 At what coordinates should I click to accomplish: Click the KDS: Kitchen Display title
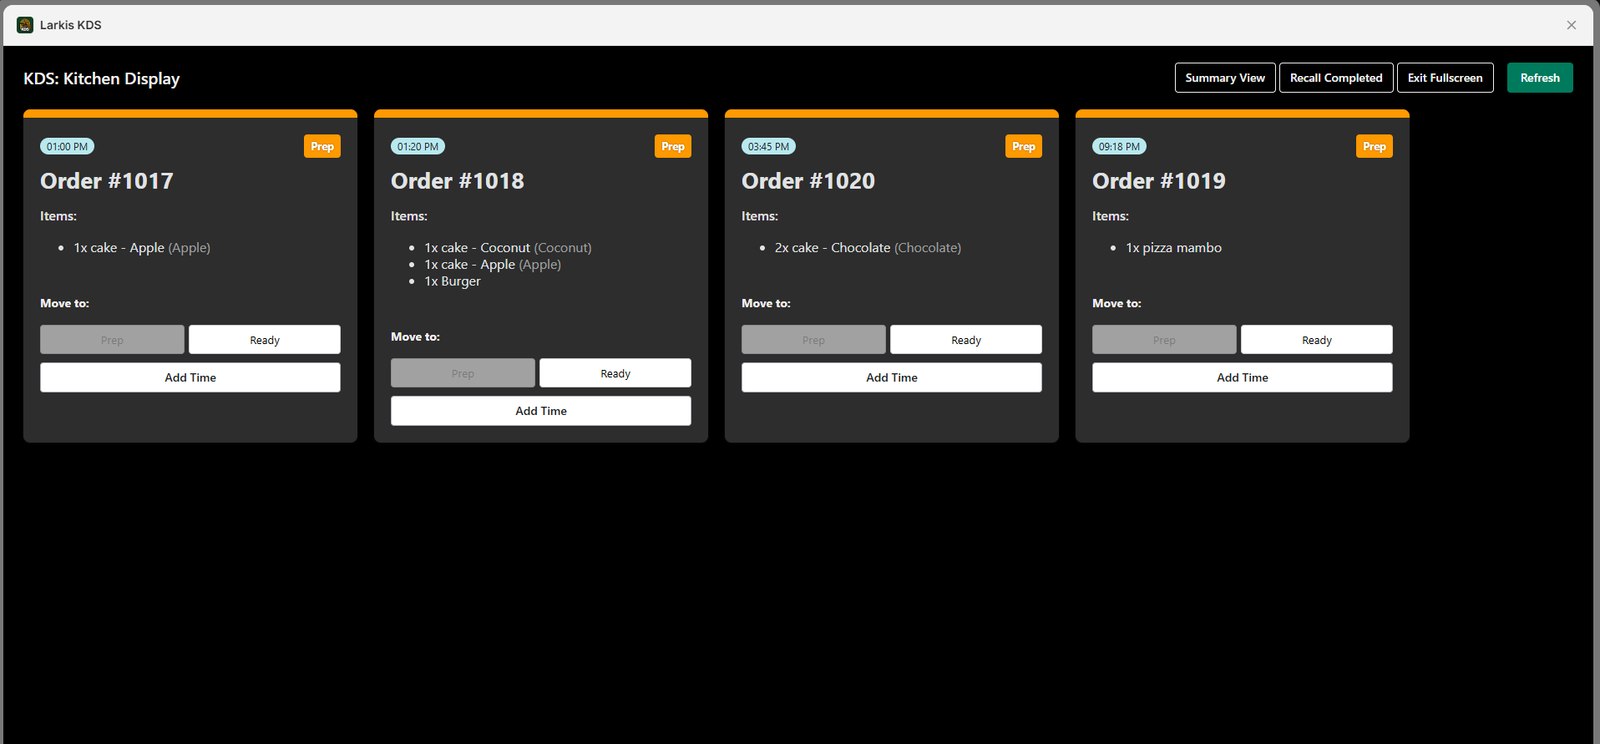tap(102, 79)
